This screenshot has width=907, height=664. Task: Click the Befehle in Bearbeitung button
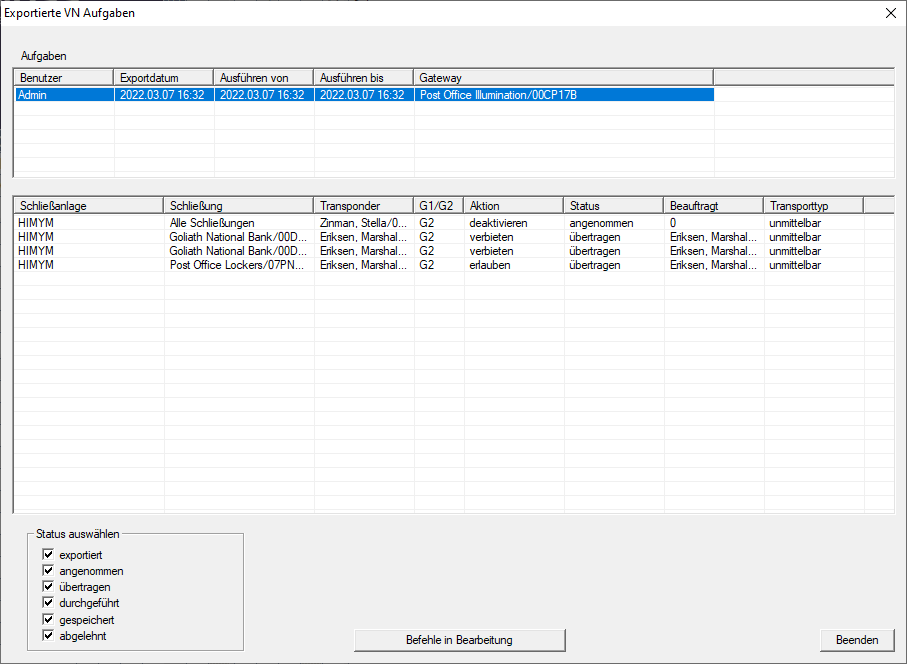pyautogui.click(x=460, y=640)
